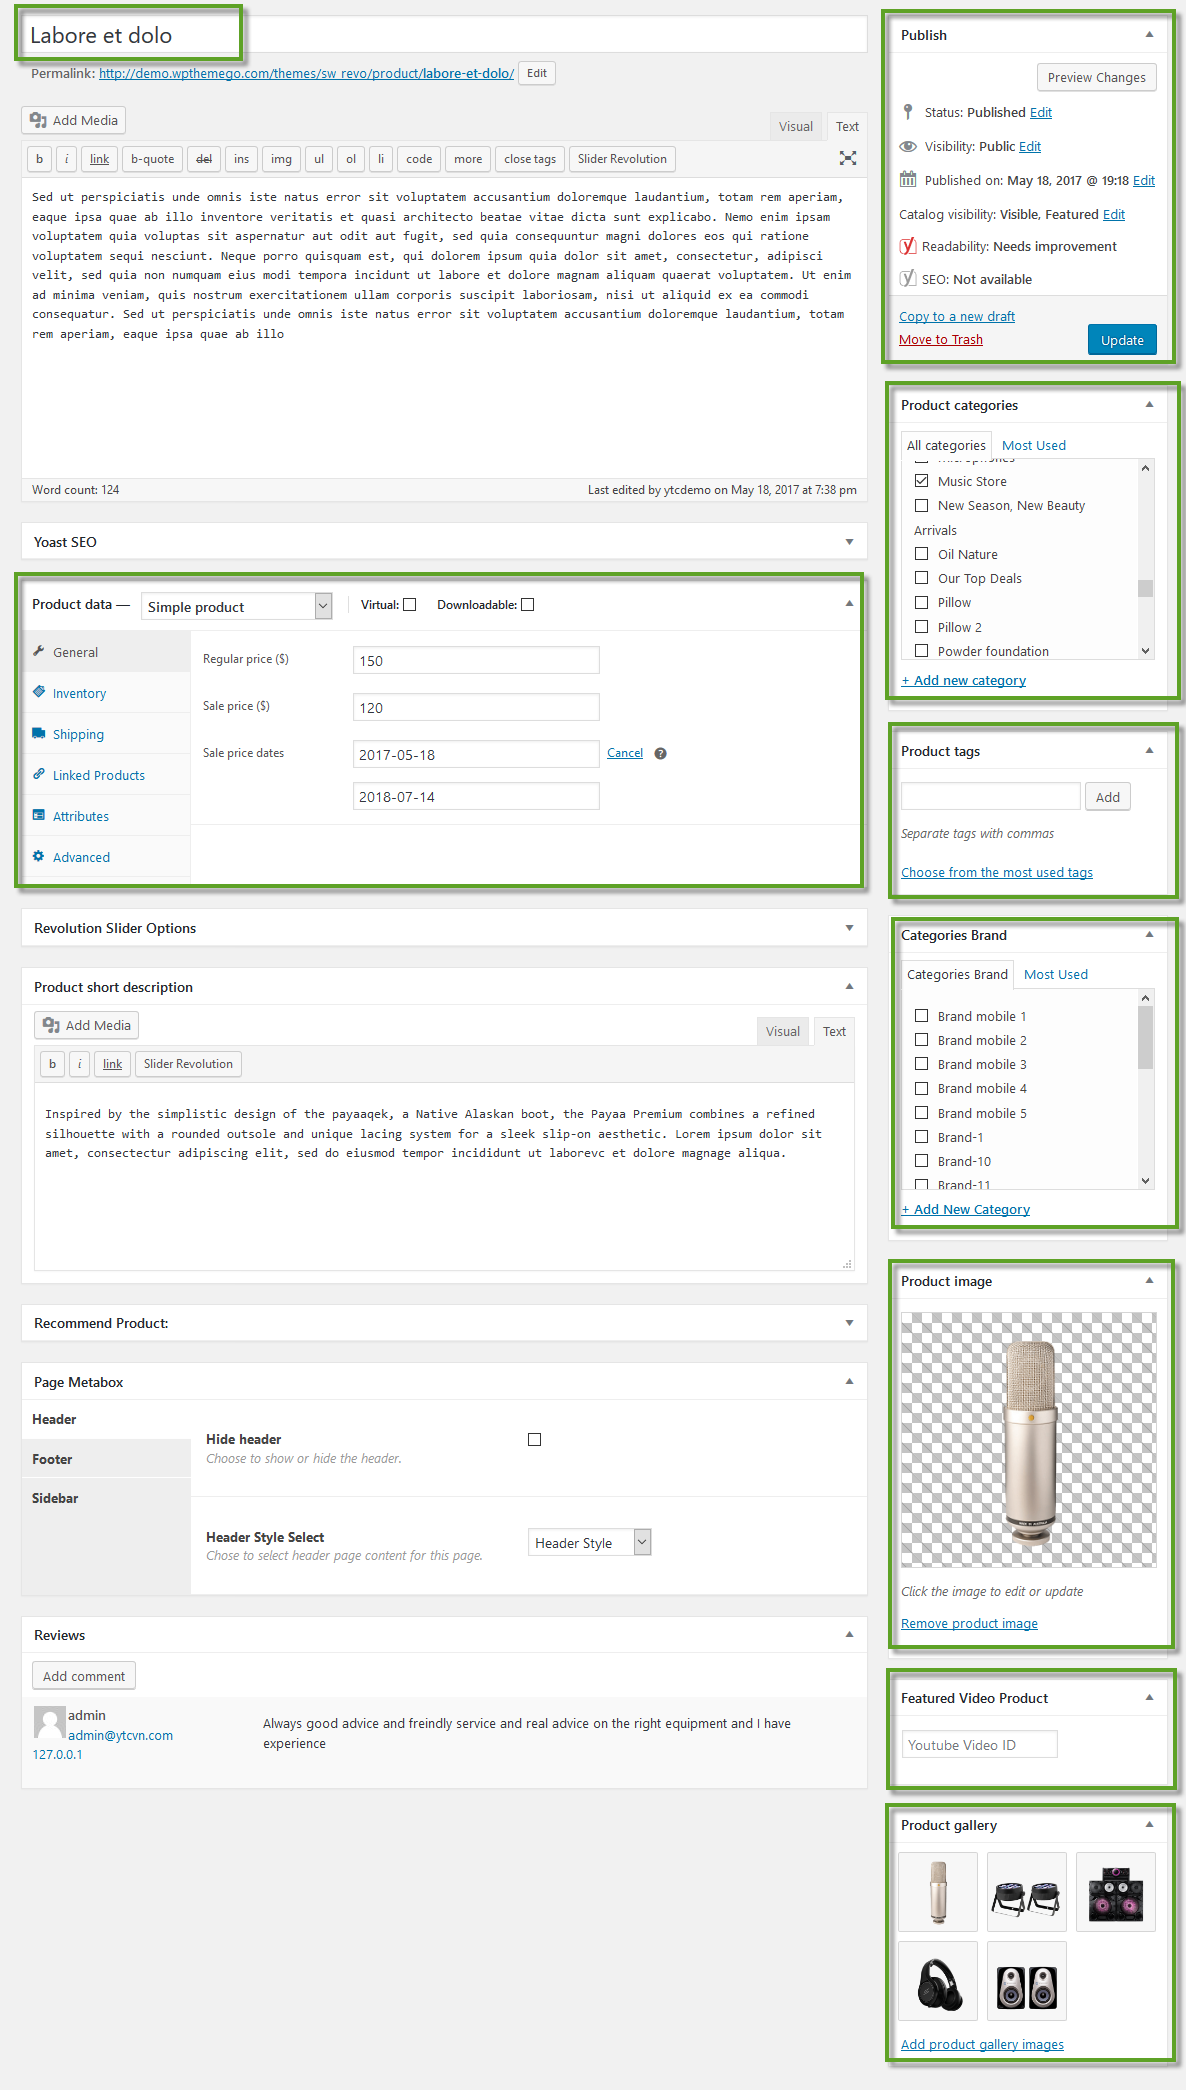The image size is (1186, 2090).
Task: Click the Yoast readability indicator icon
Action: pos(908,246)
